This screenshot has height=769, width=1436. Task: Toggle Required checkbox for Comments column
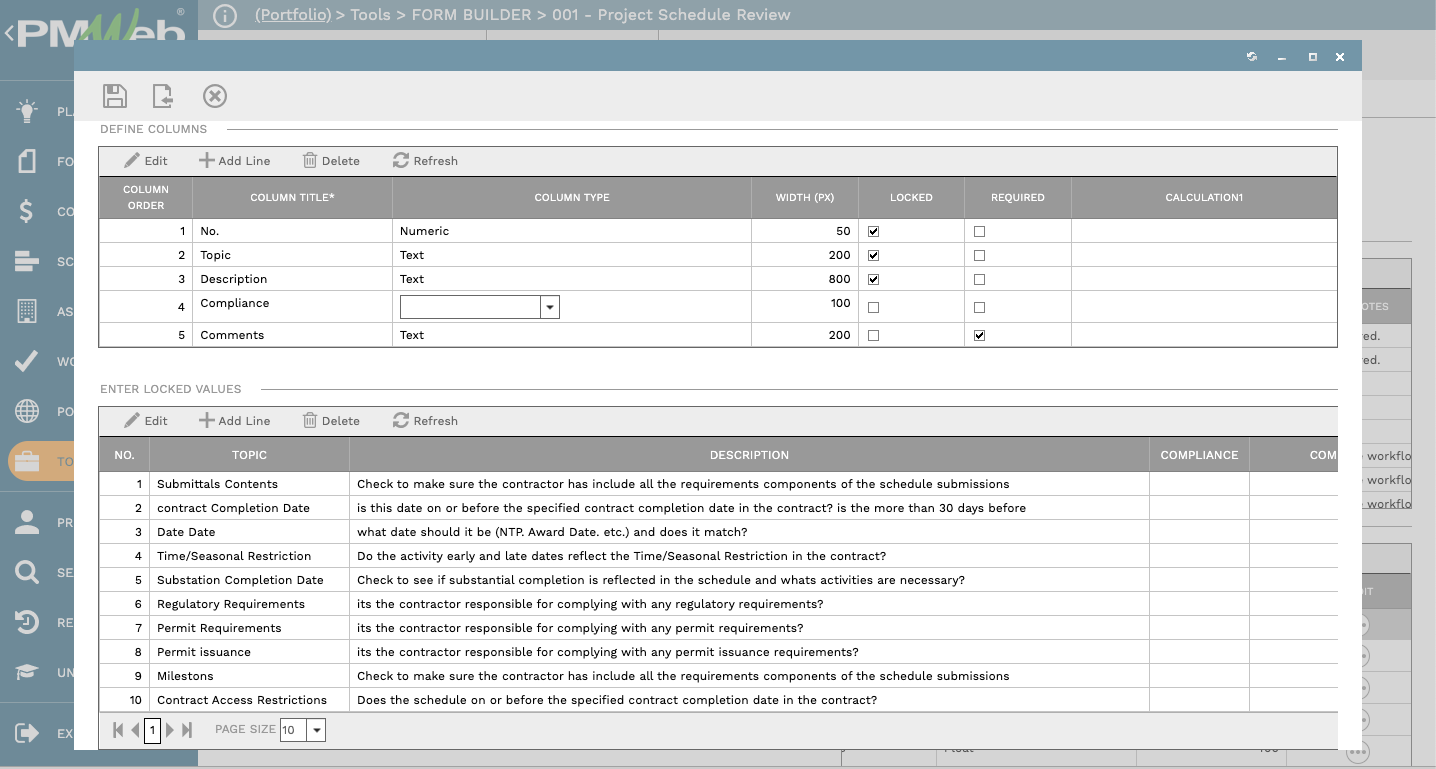(x=980, y=335)
